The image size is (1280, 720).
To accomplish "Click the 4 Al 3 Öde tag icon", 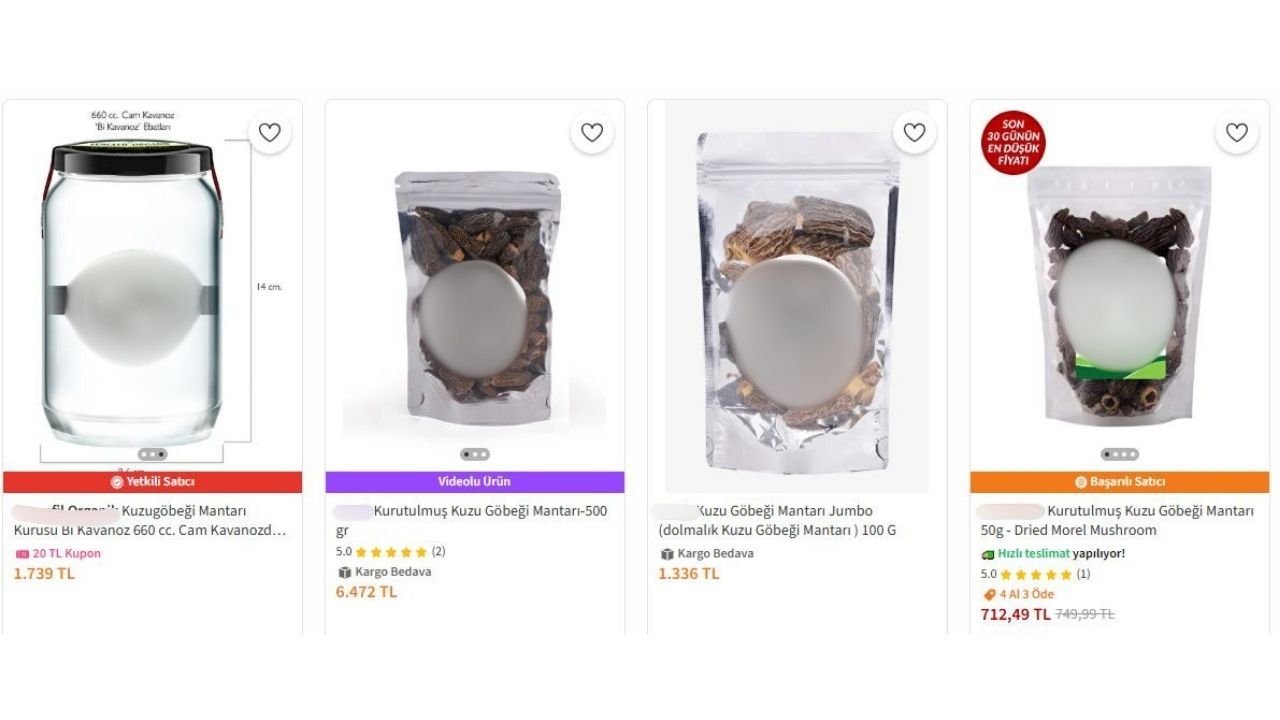I will click(989, 594).
